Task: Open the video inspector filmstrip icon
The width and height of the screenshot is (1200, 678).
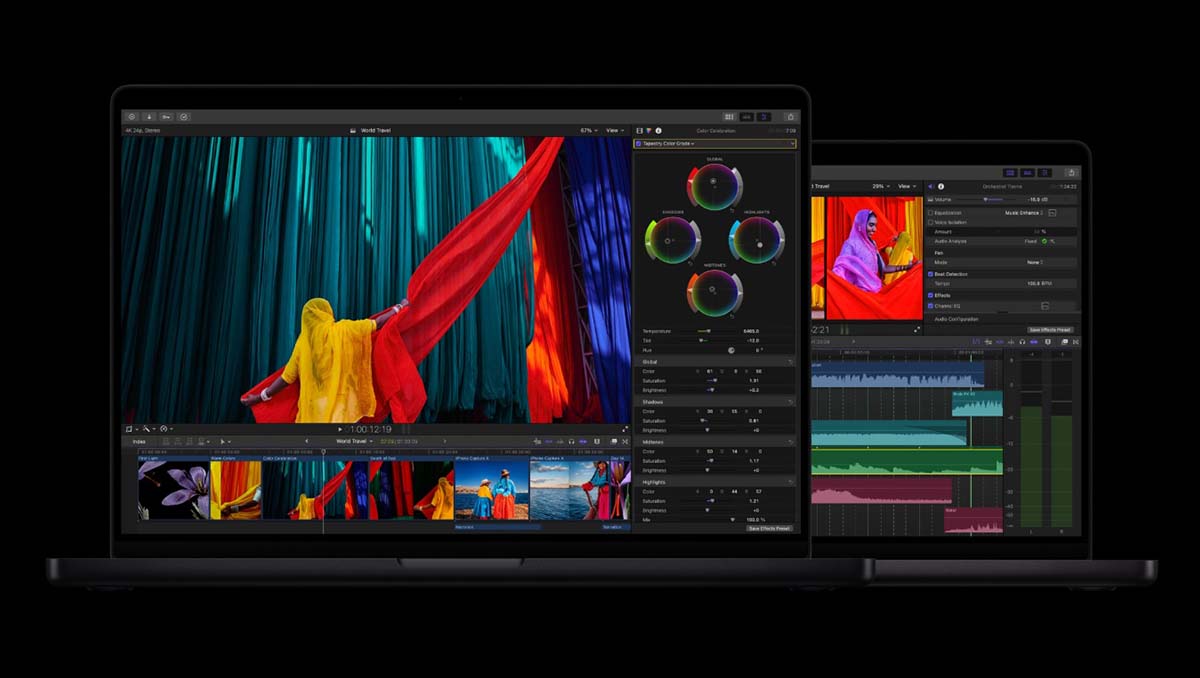Action: 640,130
